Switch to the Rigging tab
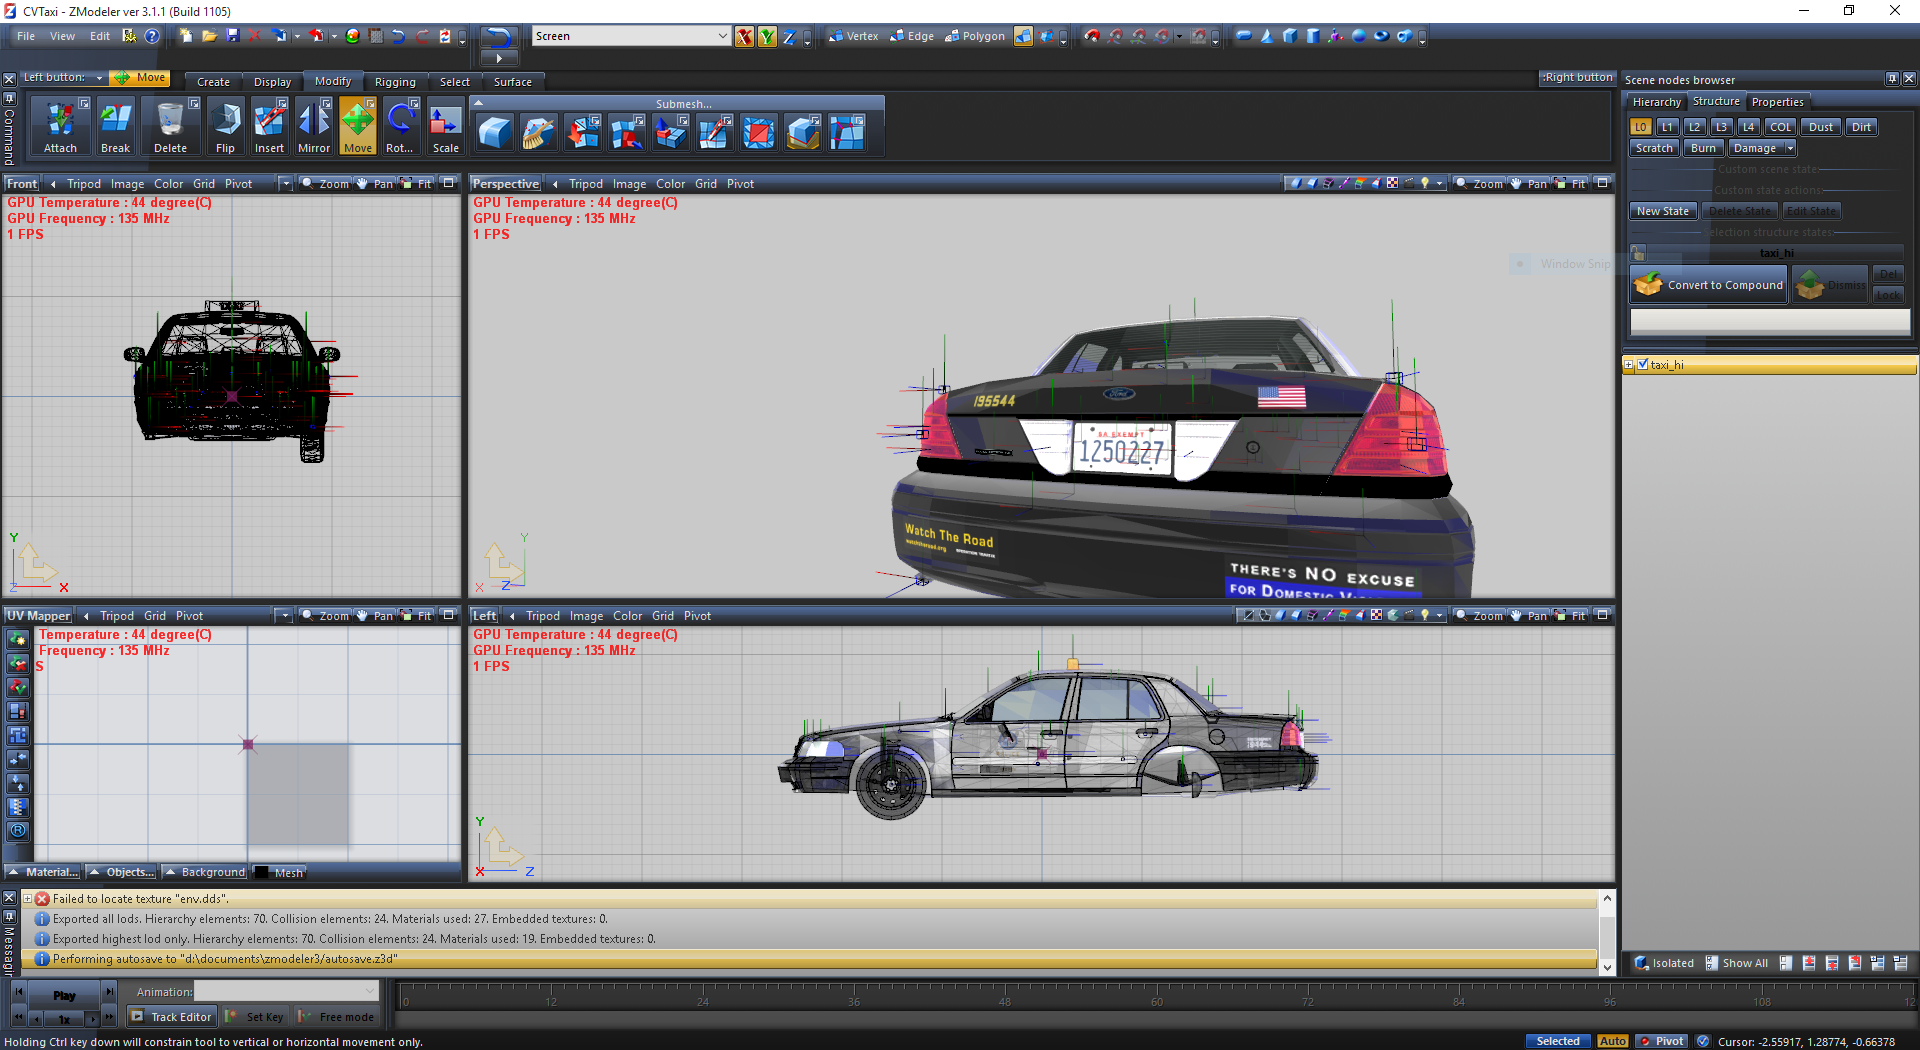Screen dimensions: 1920x1050 pos(395,82)
